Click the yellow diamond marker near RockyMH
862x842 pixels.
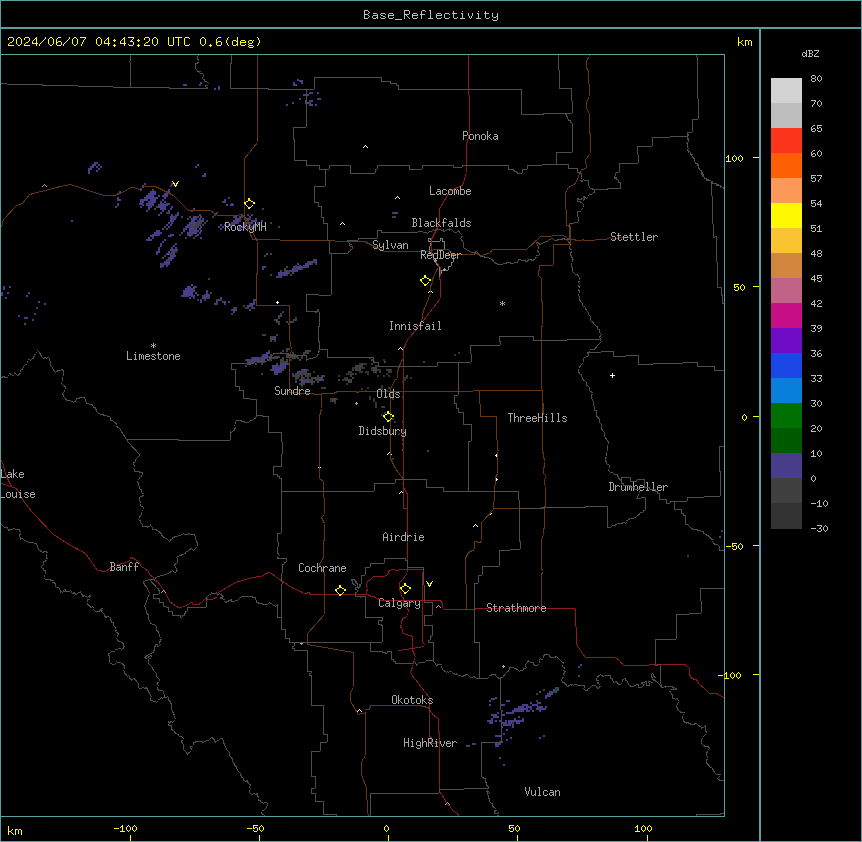(250, 204)
